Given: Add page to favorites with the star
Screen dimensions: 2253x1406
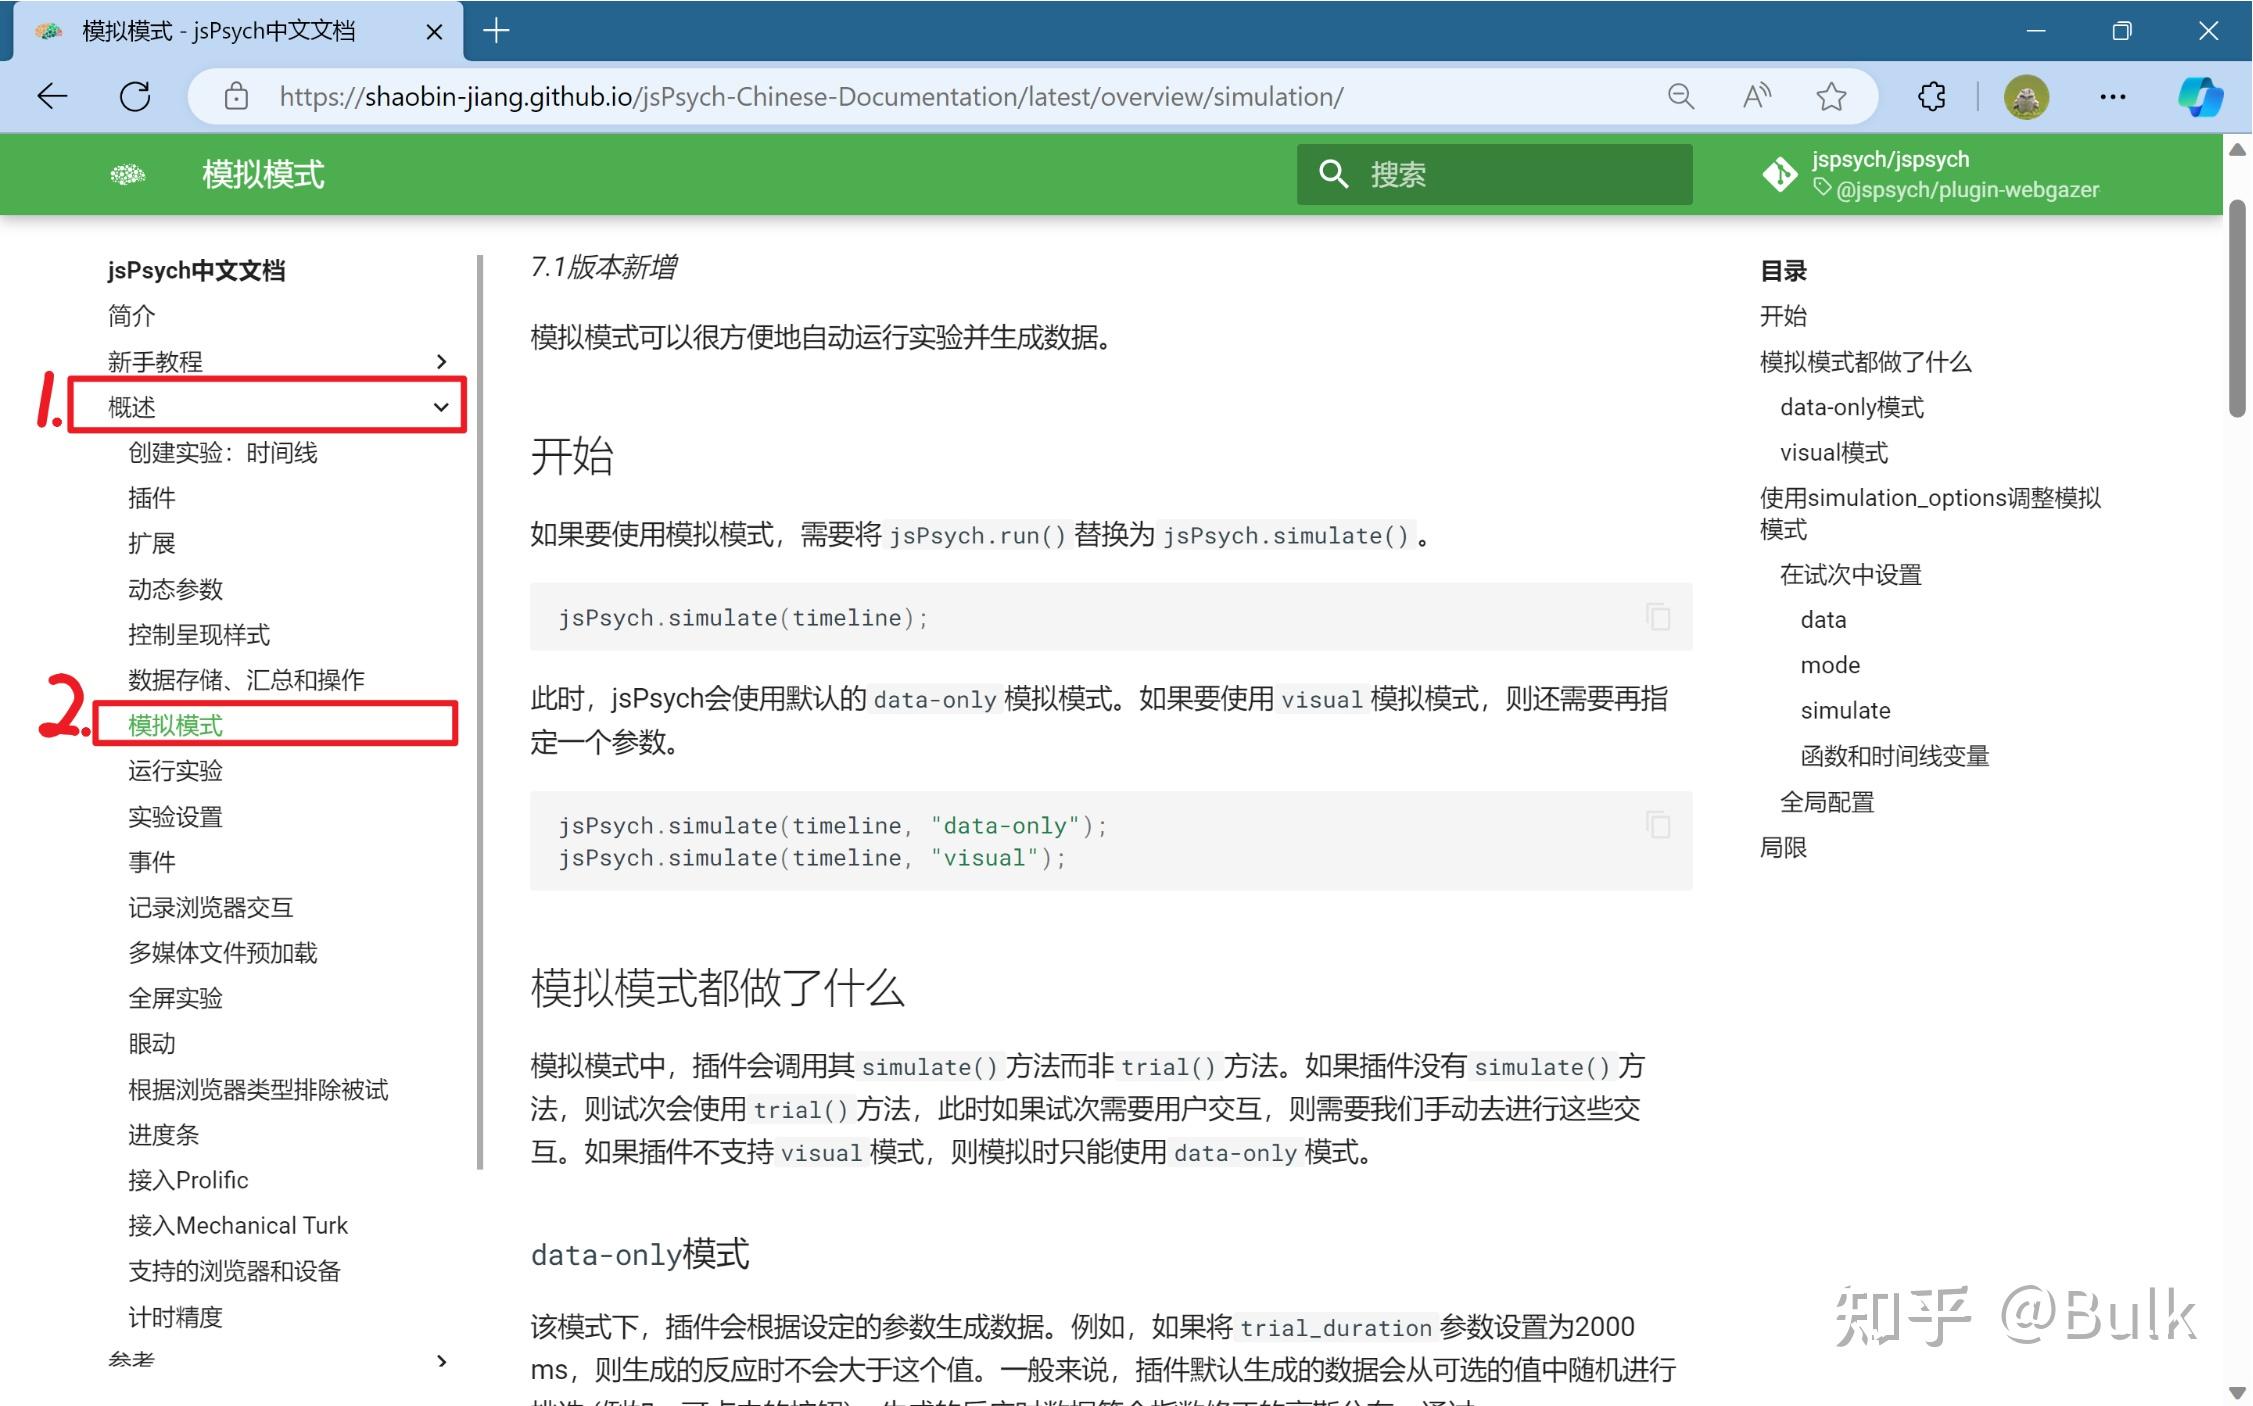Looking at the screenshot, I should (1831, 96).
